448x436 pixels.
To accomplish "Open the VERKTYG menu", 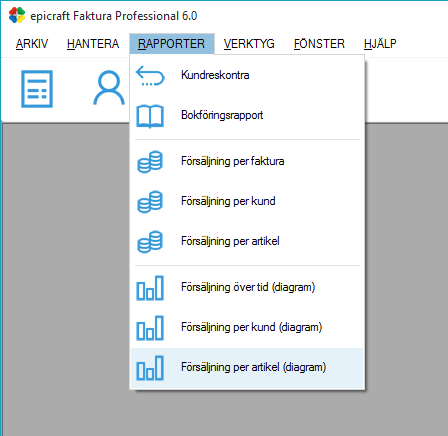I will point(249,44).
